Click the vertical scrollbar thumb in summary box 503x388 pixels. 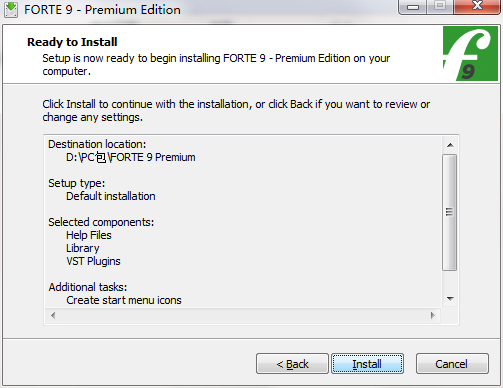450,212
